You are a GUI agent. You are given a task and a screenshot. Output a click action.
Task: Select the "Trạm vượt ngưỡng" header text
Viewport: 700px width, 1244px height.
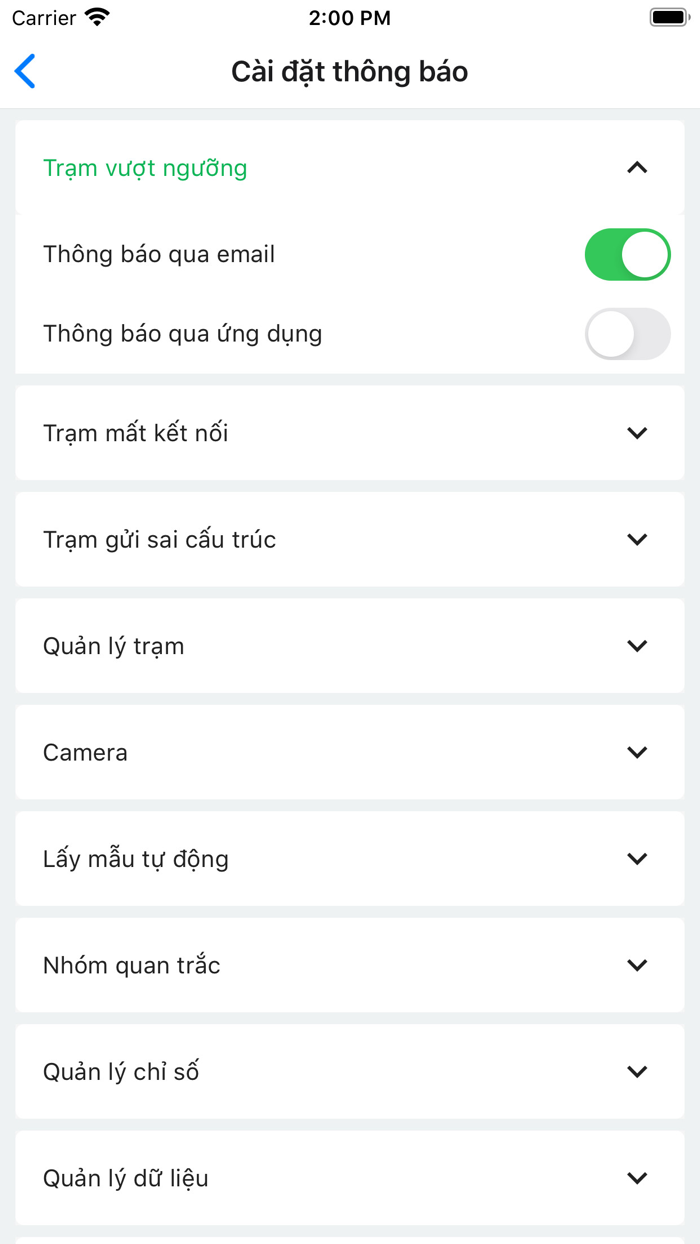point(144,168)
